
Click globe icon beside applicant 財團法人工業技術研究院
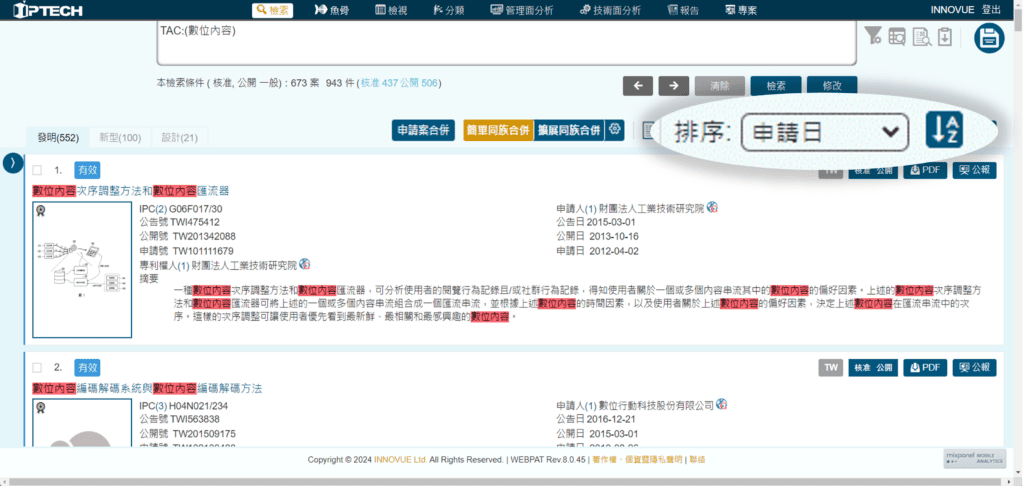click(712, 207)
